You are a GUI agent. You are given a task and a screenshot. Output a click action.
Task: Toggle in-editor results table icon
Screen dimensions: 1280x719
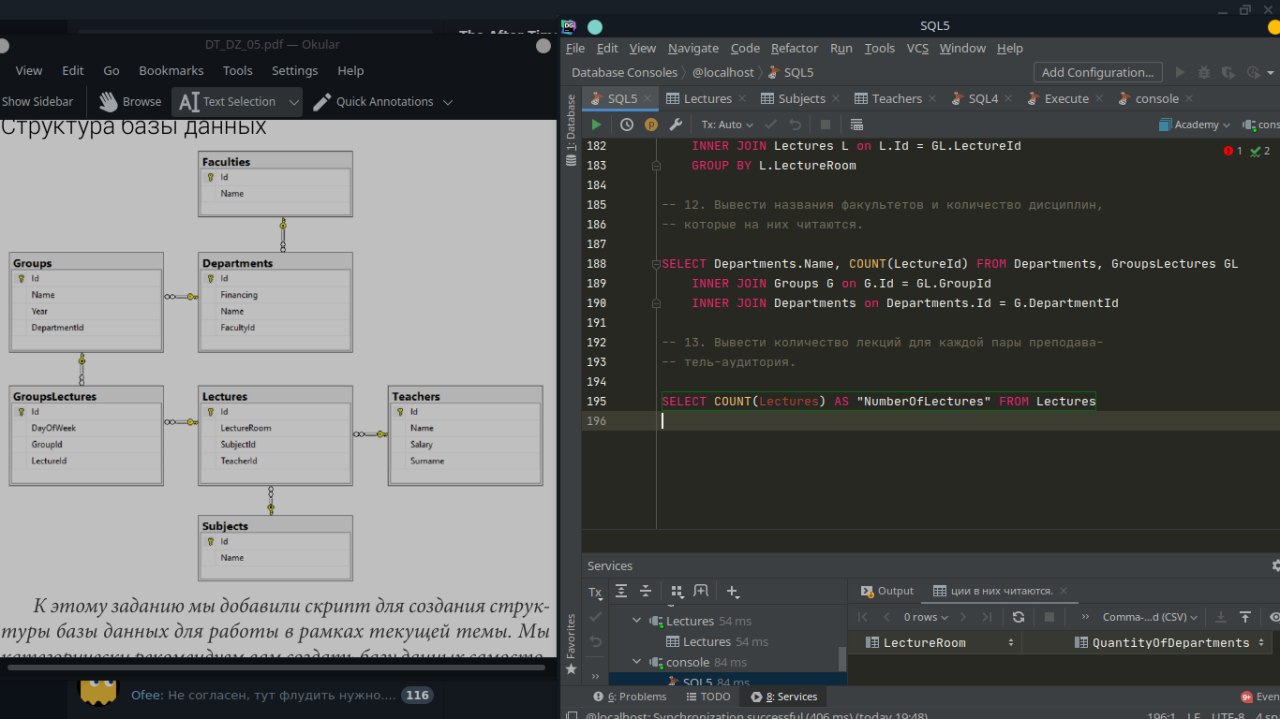click(857, 125)
